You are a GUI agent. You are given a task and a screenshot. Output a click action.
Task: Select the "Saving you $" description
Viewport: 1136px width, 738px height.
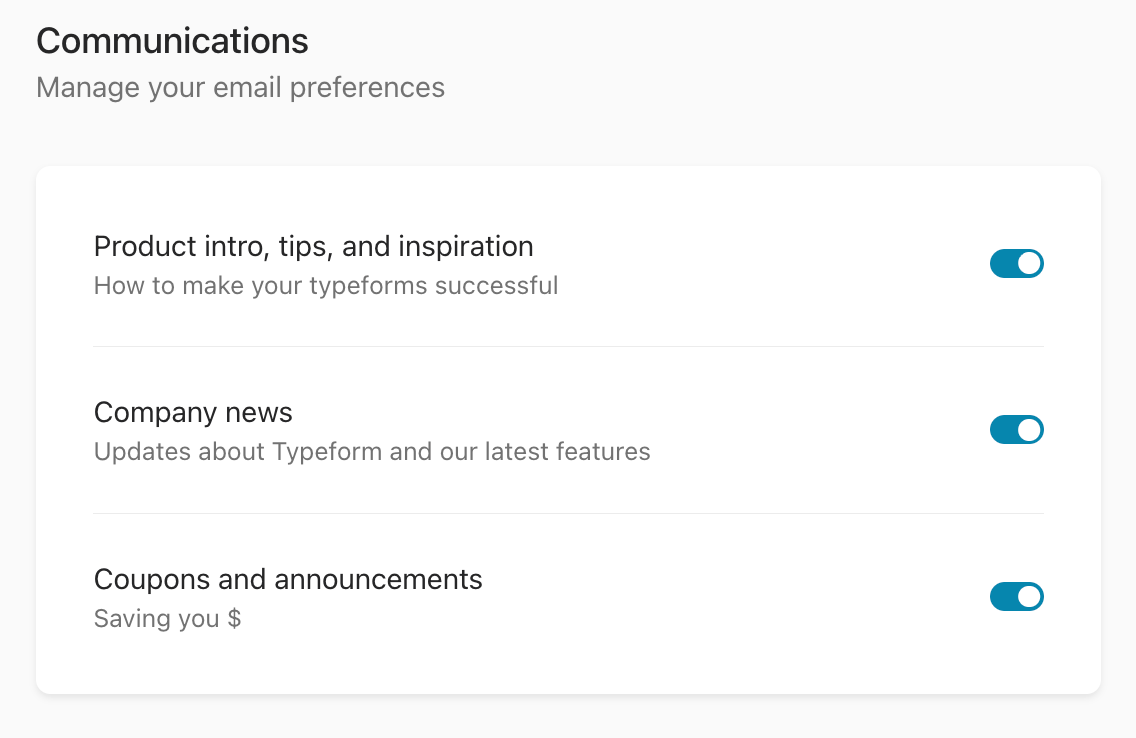click(x=167, y=619)
